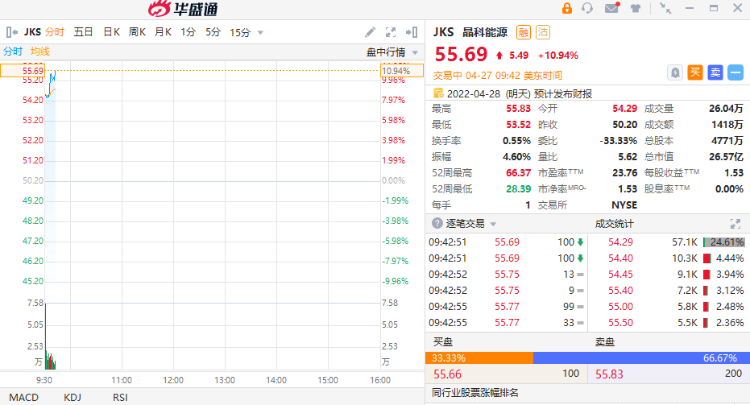Viewport: 750px width, 405px height.
Task: Toggle the 分时 line indicator label
Action: point(13,51)
